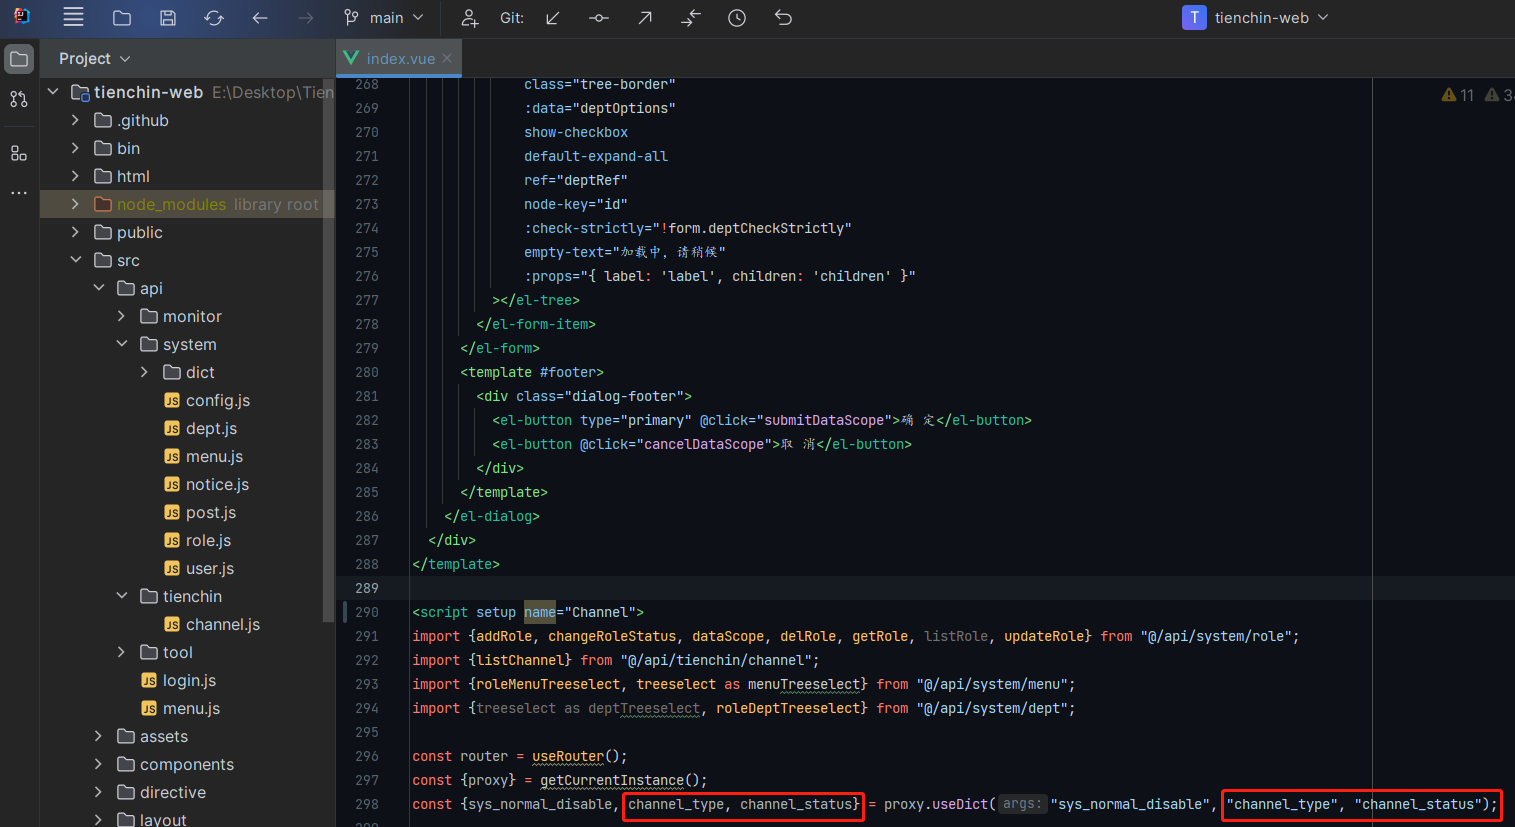Expand the directive folder
The image size is (1515, 827).
pyautogui.click(x=98, y=792)
